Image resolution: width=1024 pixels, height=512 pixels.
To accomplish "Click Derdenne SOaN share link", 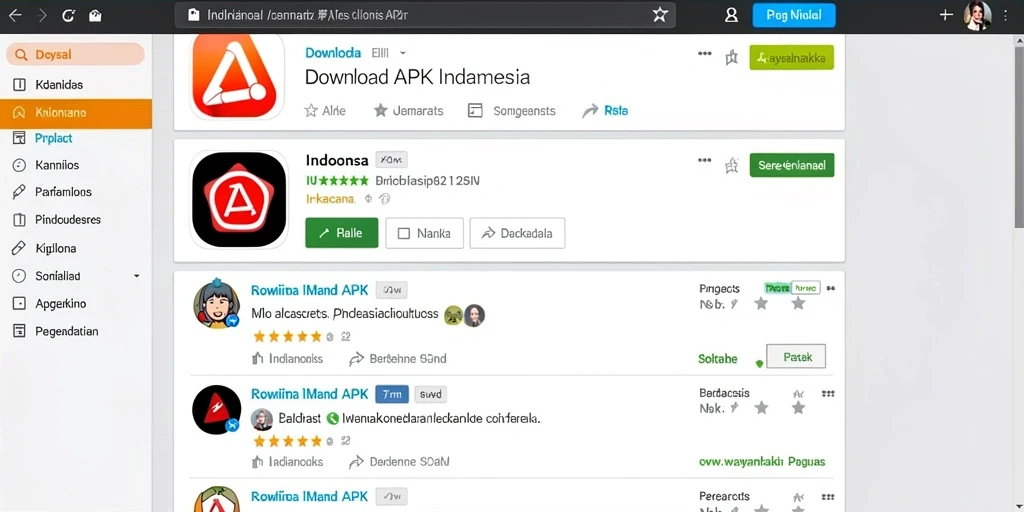I will click(x=400, y=462).
